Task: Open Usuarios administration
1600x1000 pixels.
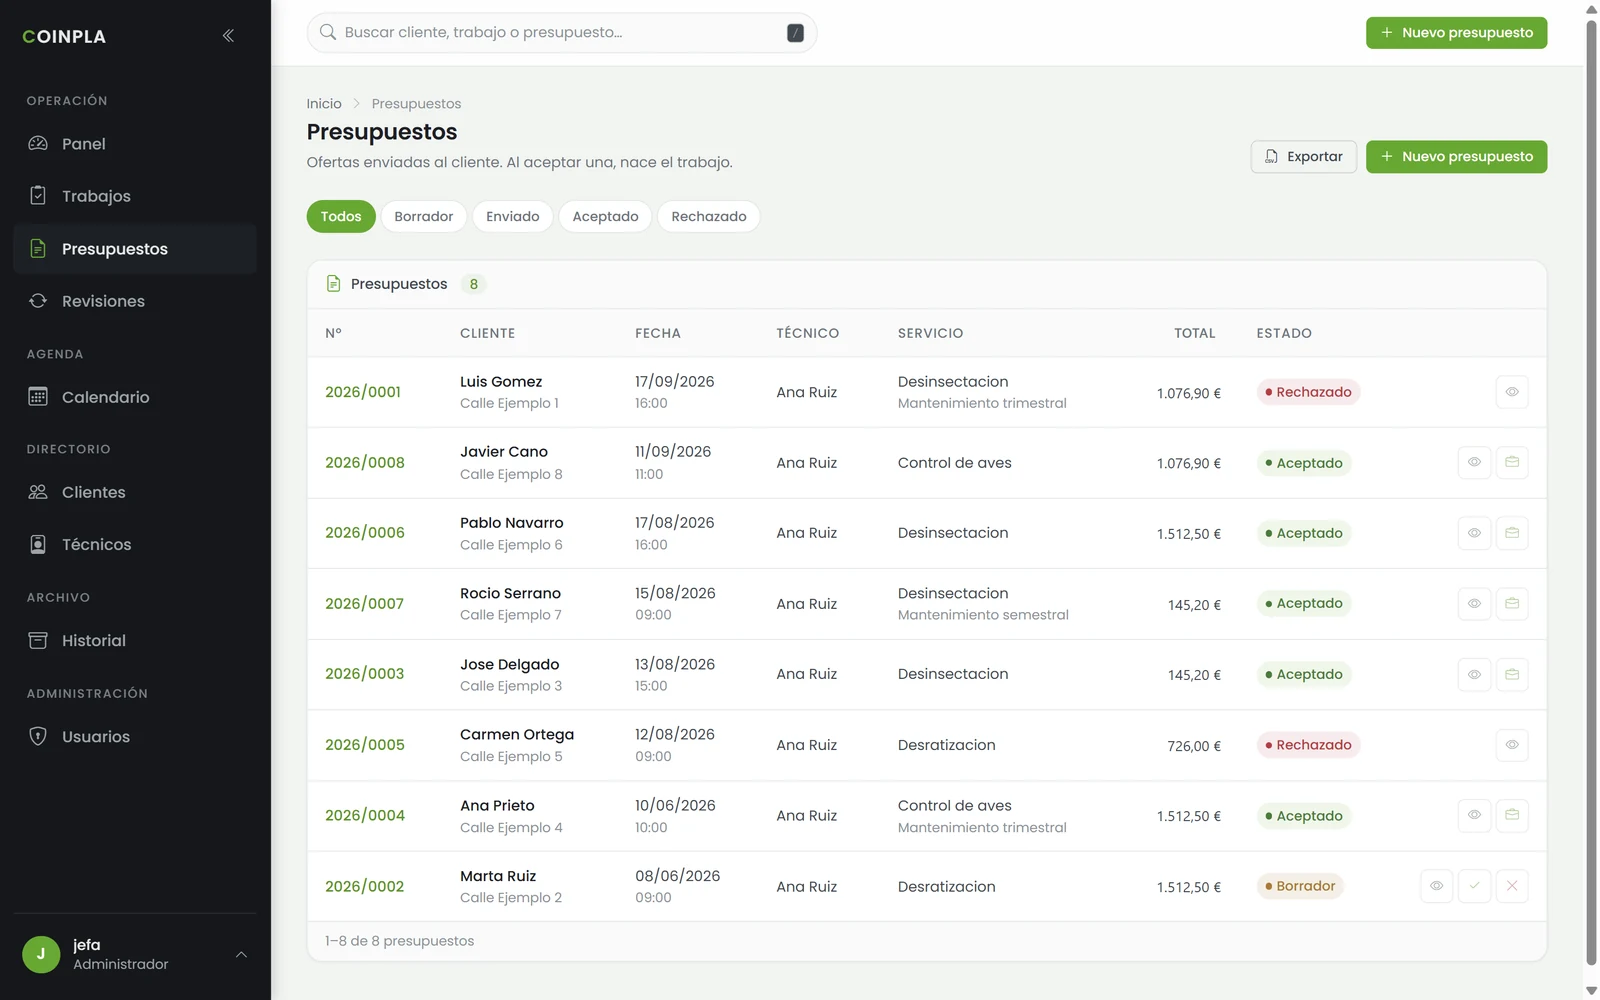Action: tap(135, 737)
